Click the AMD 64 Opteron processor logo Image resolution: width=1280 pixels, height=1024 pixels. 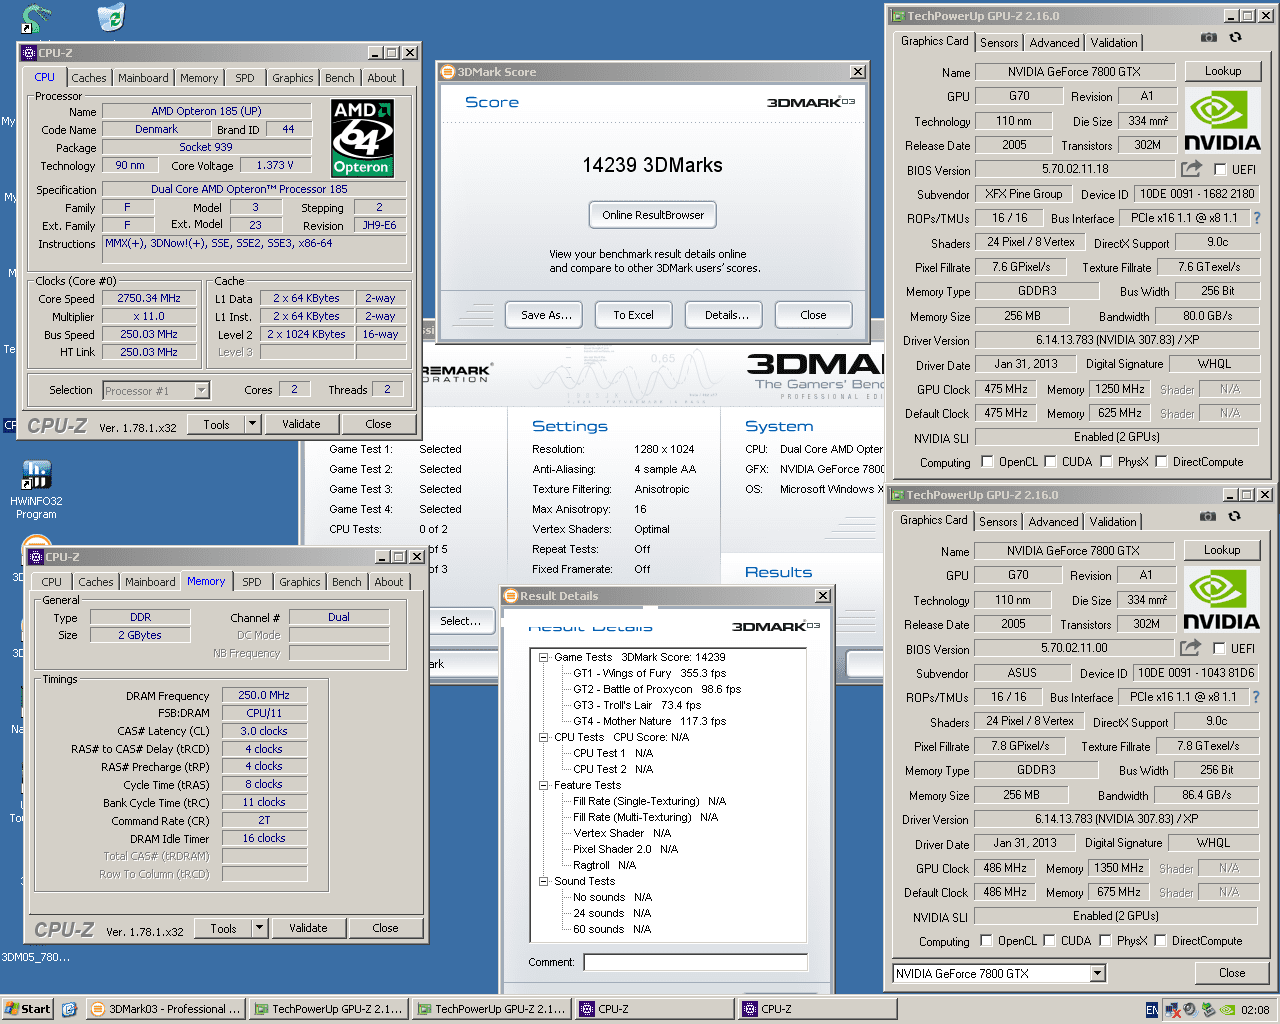click(363, 138)
